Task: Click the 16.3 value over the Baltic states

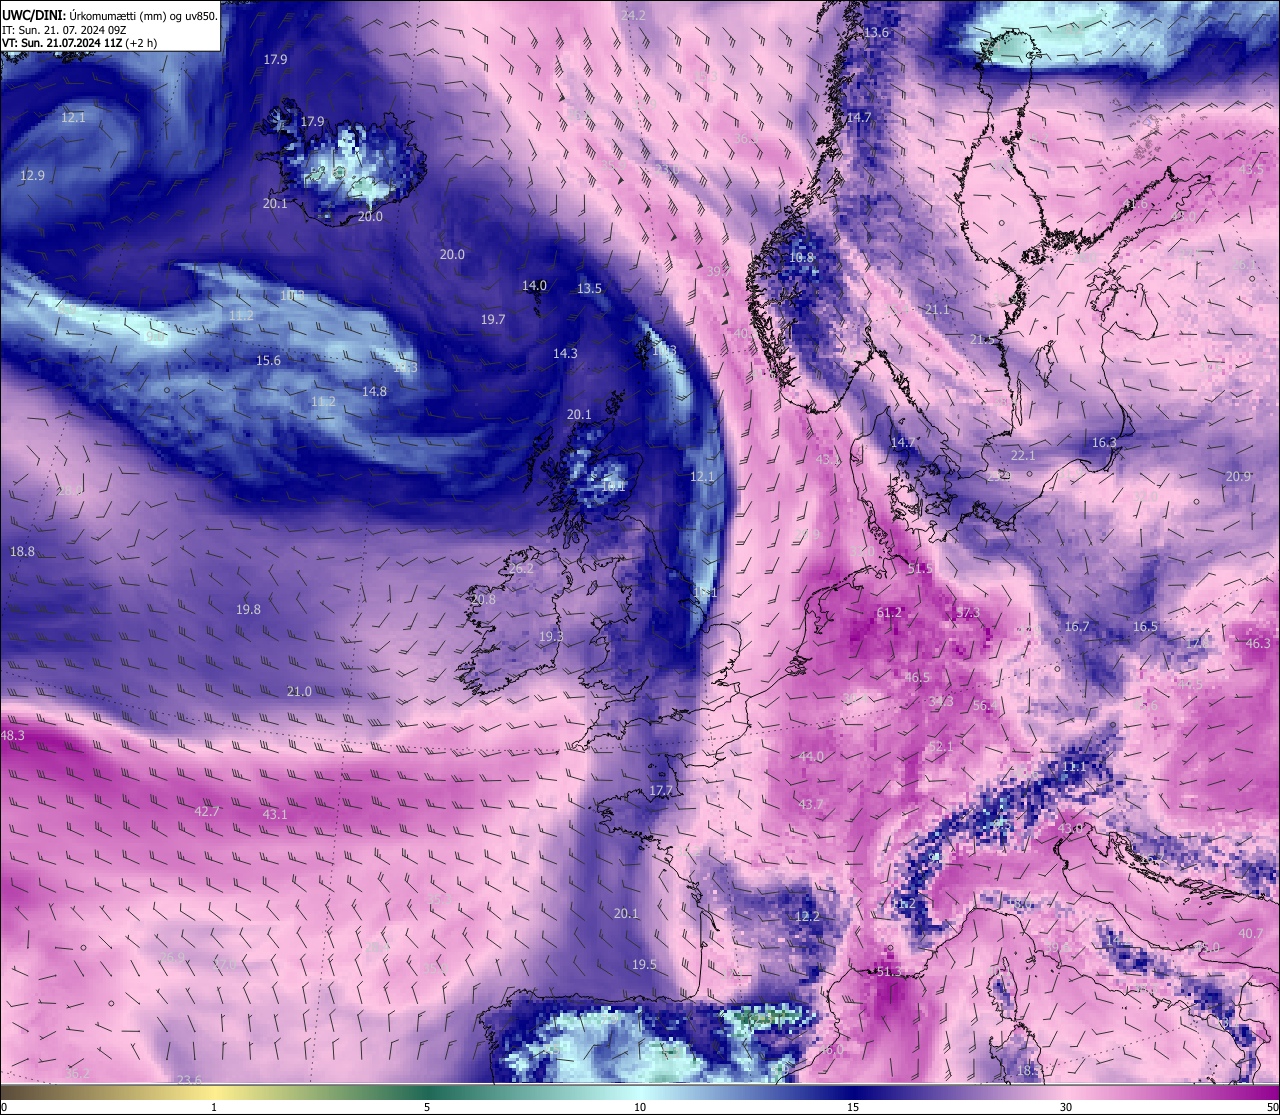Action: (1105, 443)
